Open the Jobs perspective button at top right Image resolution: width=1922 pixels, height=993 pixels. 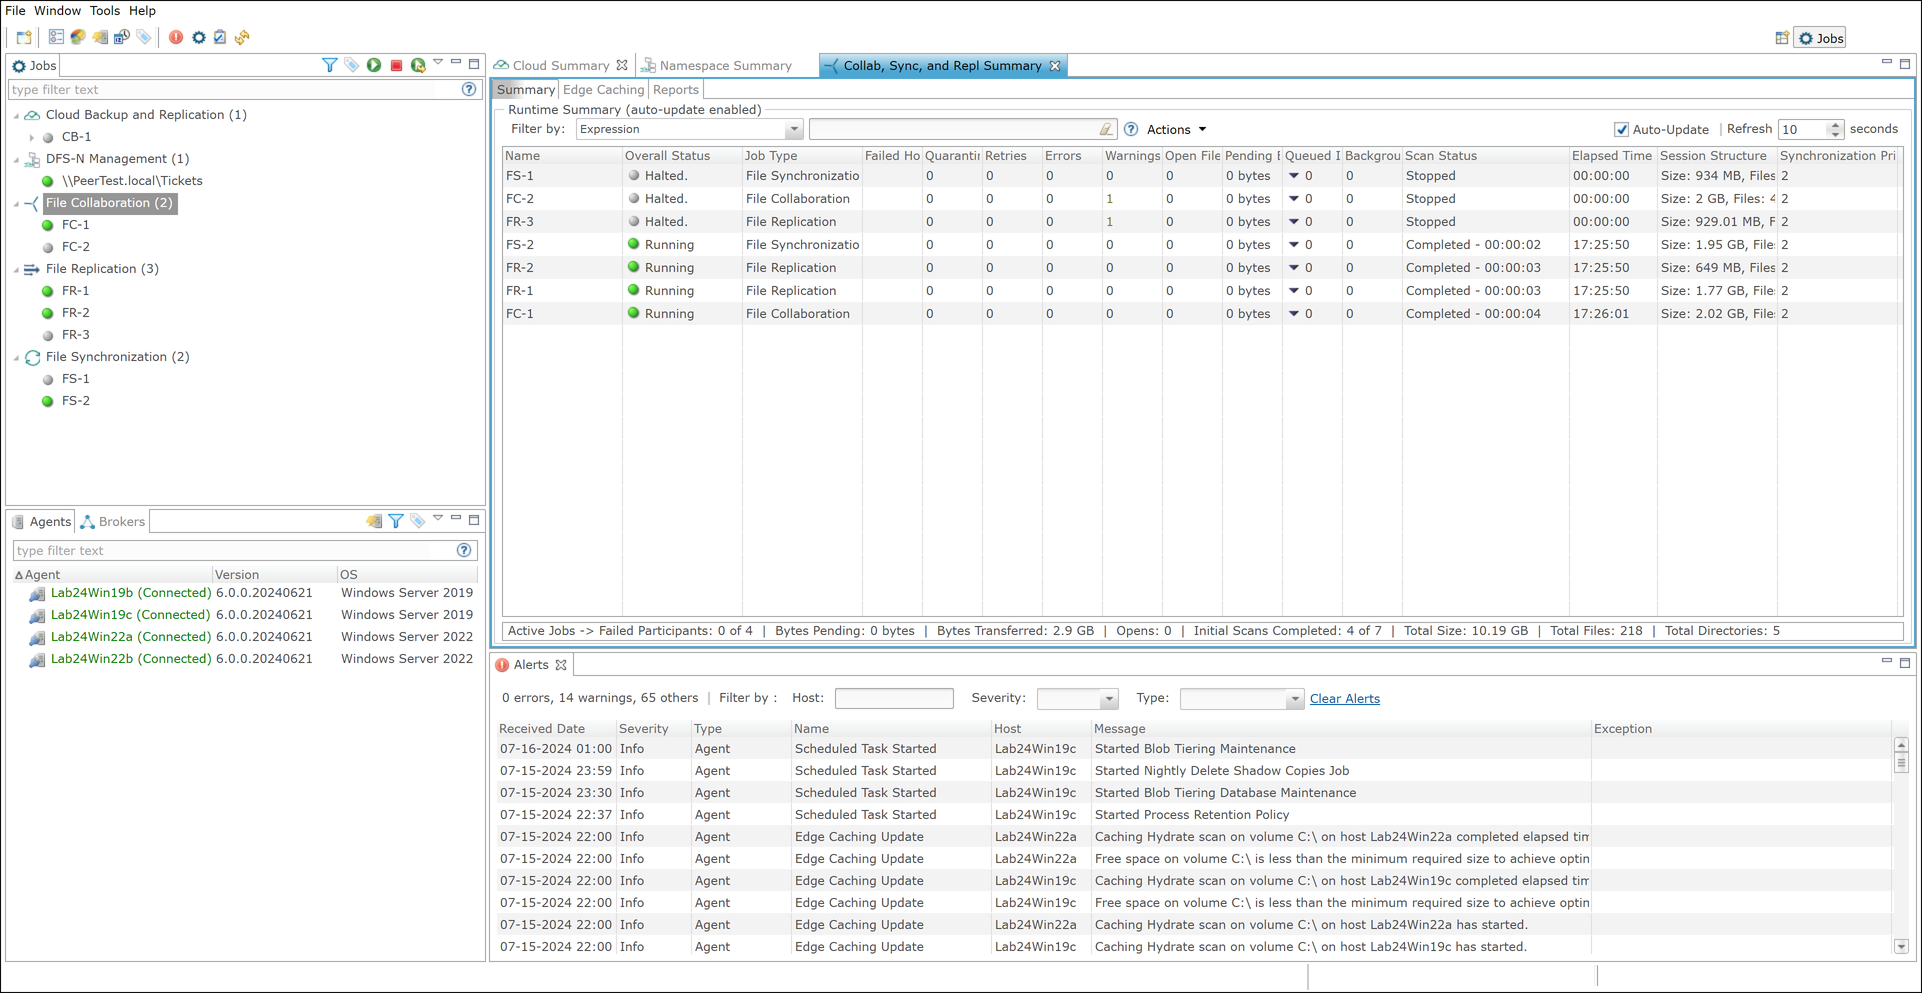point(1820,38)
